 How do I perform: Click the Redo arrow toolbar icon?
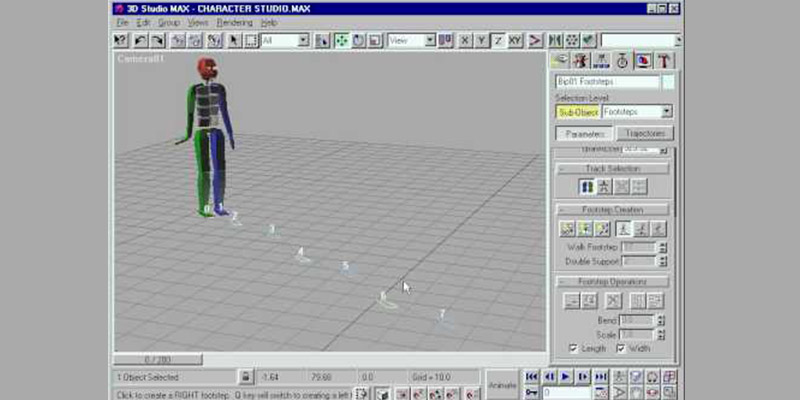click(x=157, y=40)
